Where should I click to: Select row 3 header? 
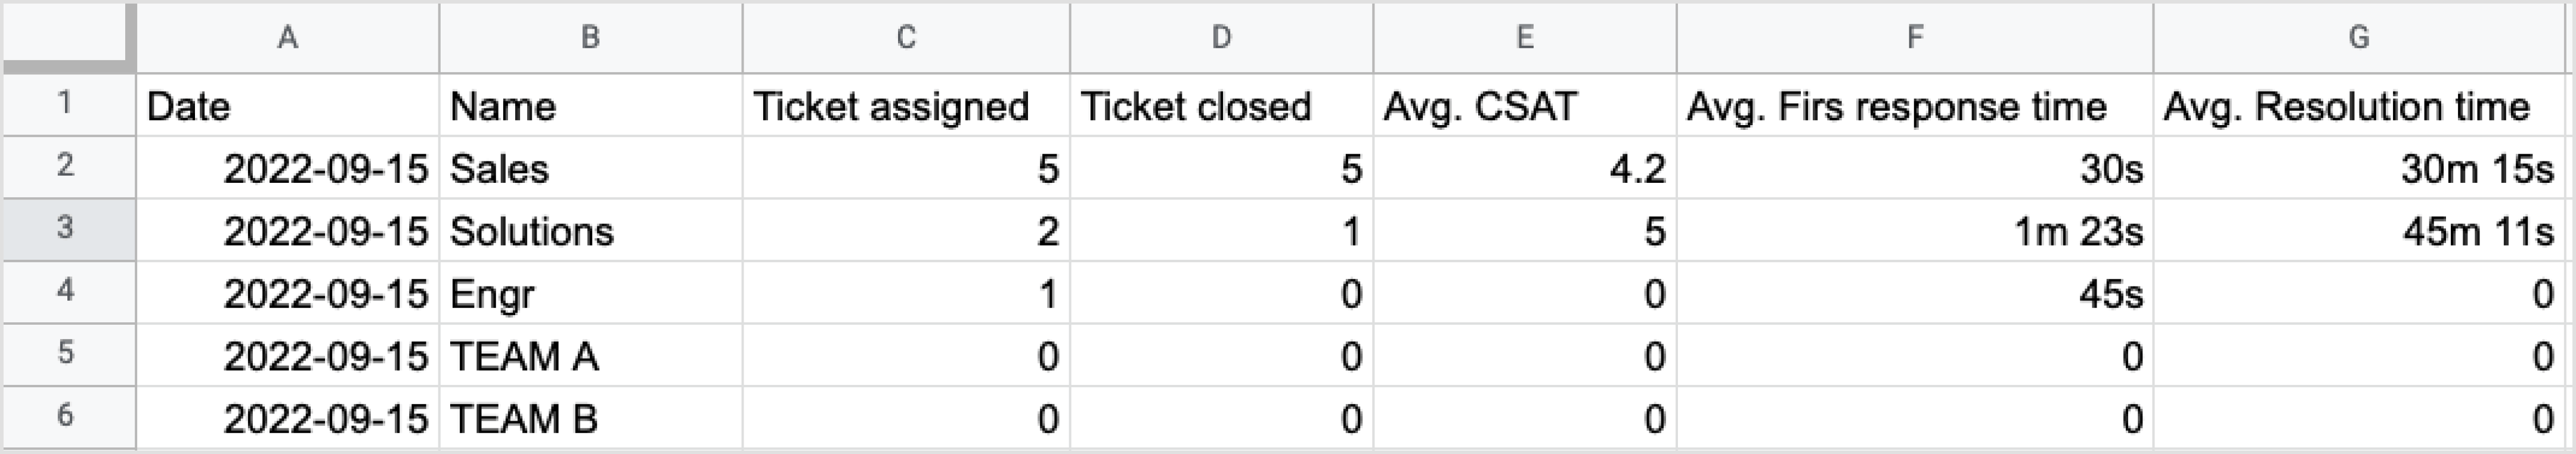66,229
